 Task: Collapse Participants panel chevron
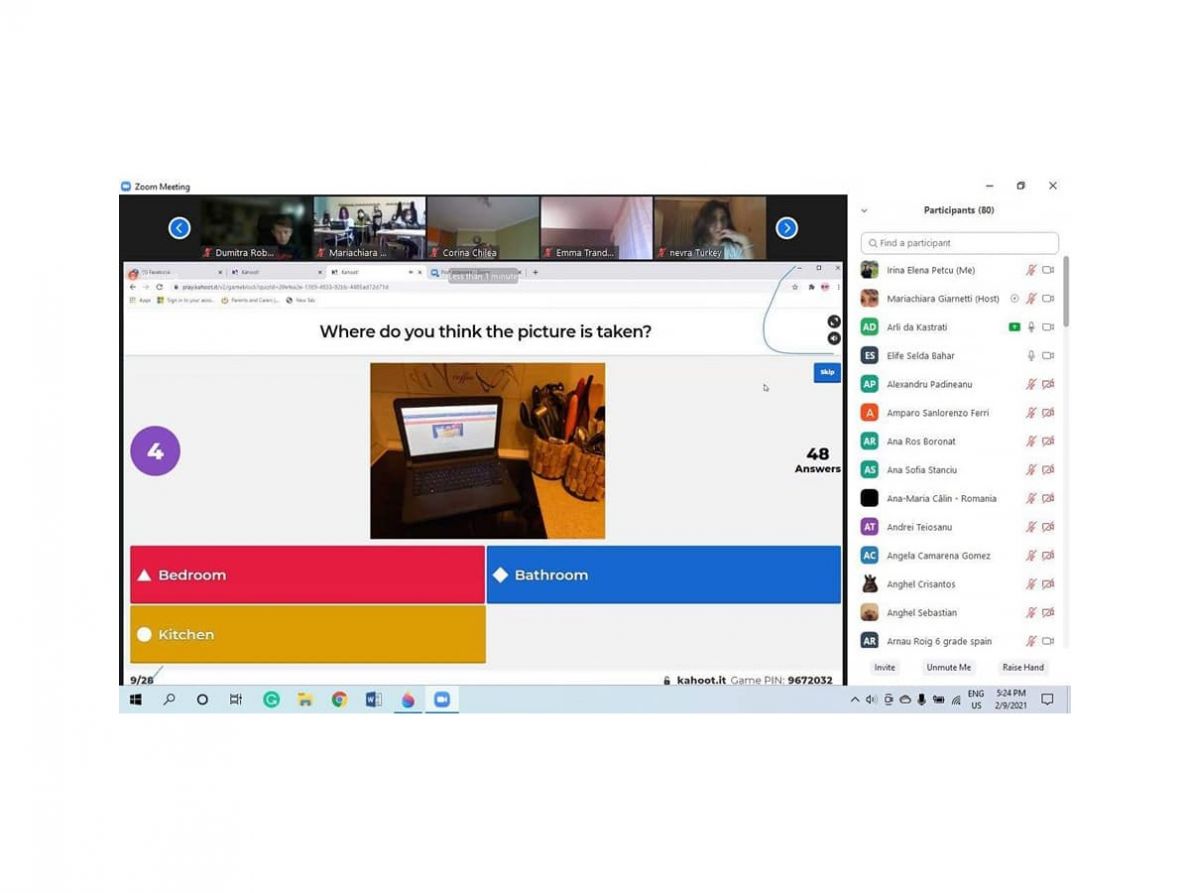pyautogui.click(x=864, y=211)
